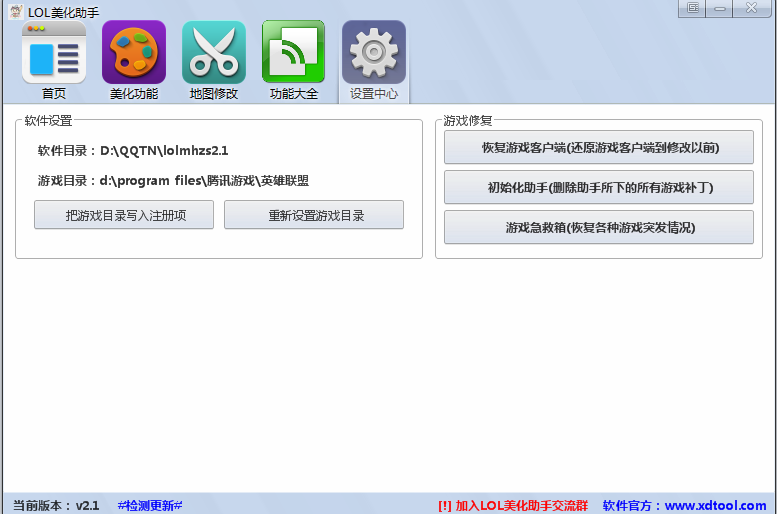Click 重新设置游戏目录 button
The image size is (777, 514).
point(314,215)
